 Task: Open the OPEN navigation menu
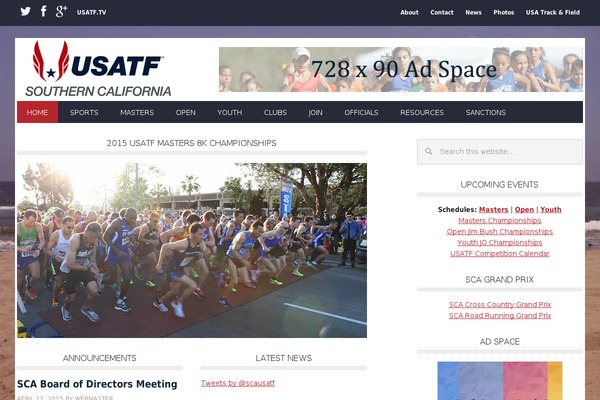tap(186, 112)
